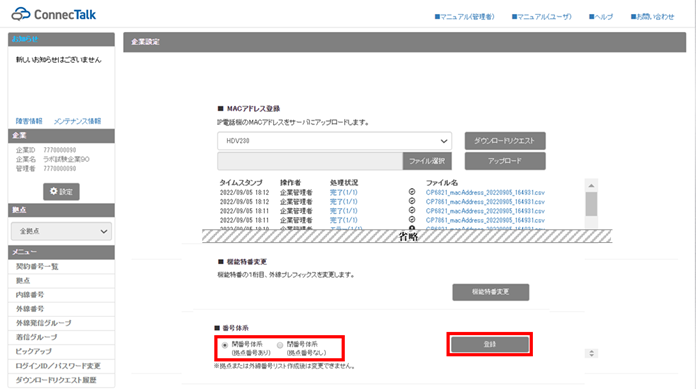Click the 処理状況 column header
Image resolution: width=696 pixels, height=389 pixels.
pyautogui.click(x=344, y=183)
